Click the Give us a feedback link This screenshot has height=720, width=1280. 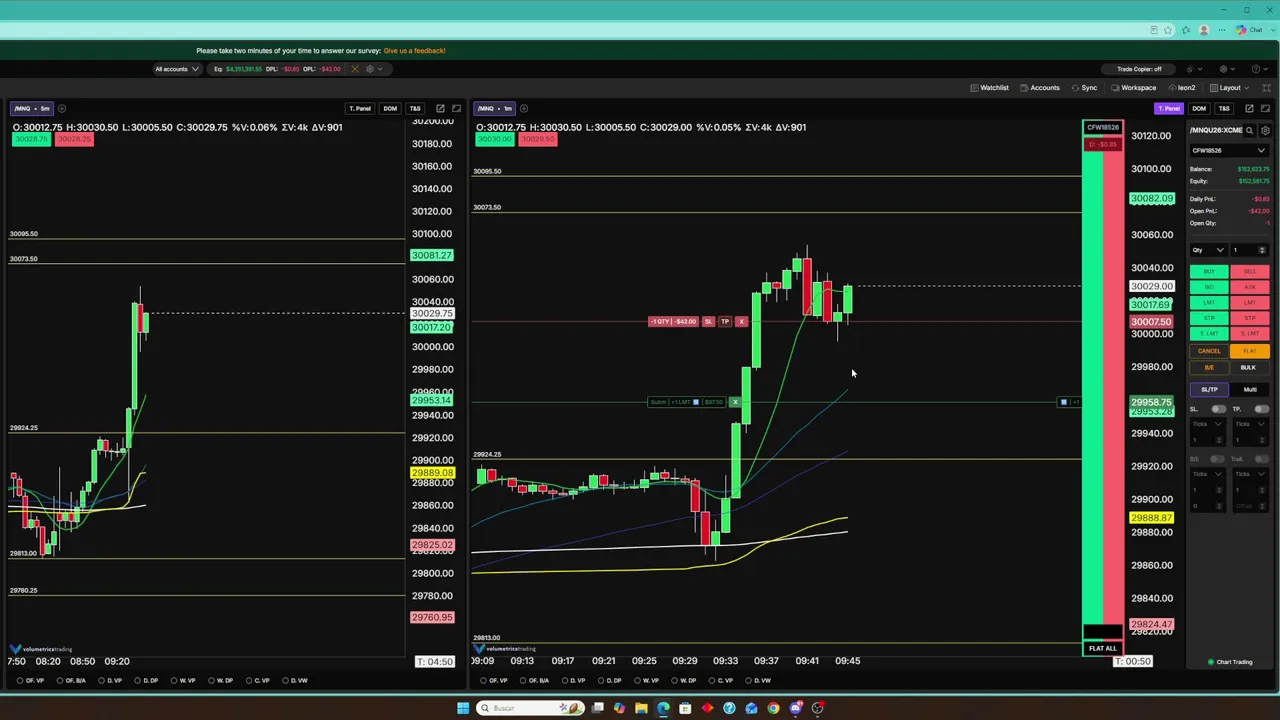414,50
